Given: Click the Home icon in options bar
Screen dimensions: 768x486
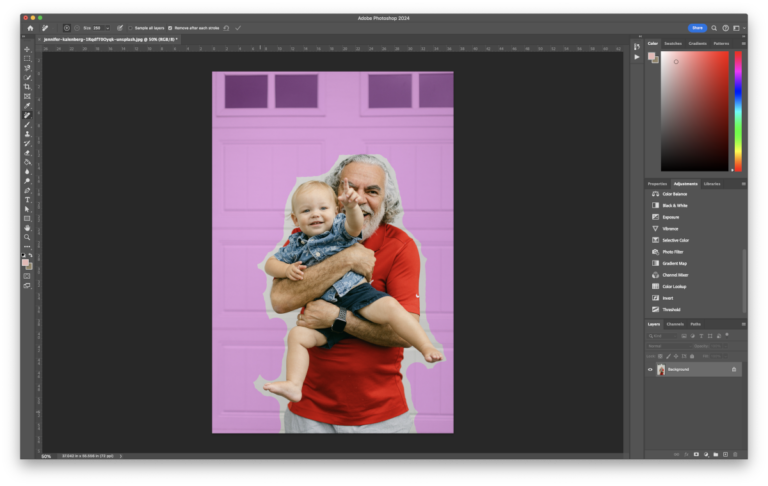Looking at the screenshot, I should point(30,28).
